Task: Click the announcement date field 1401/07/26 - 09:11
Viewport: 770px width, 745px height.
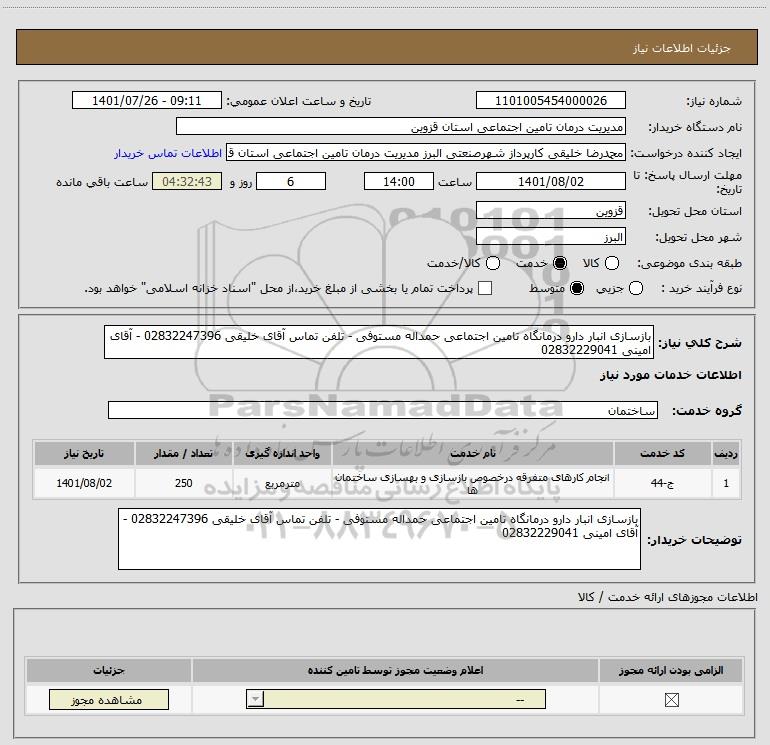Action: tap(147, 101)
